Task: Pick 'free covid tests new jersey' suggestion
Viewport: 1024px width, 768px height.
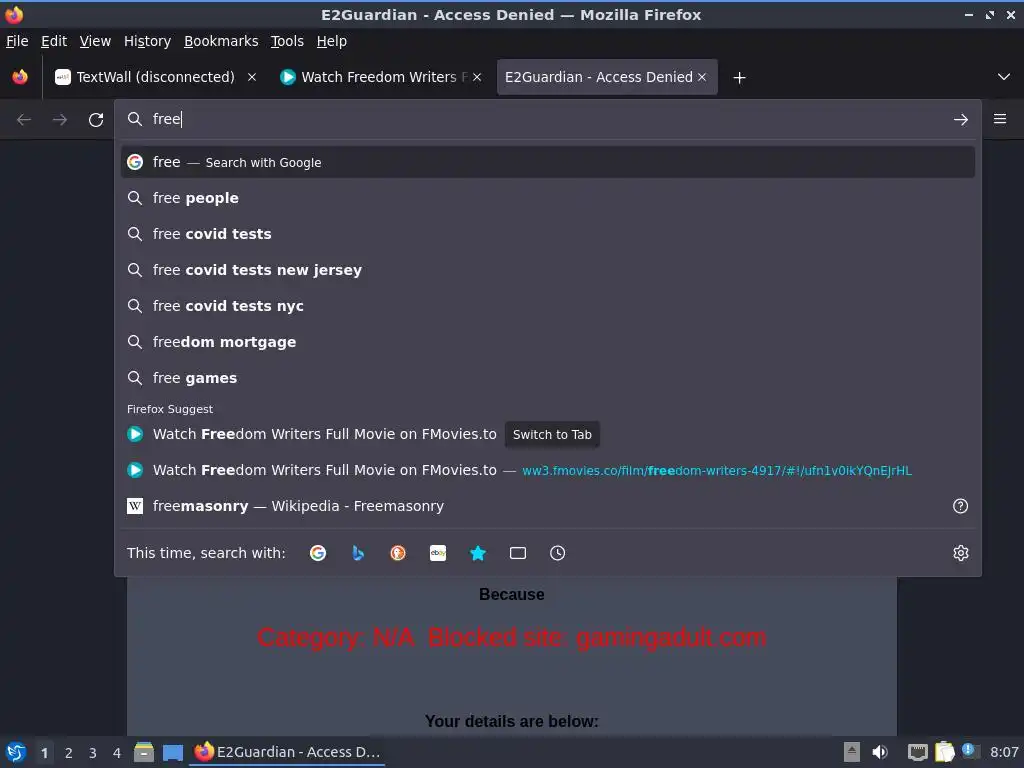Action: click(547, 270)
